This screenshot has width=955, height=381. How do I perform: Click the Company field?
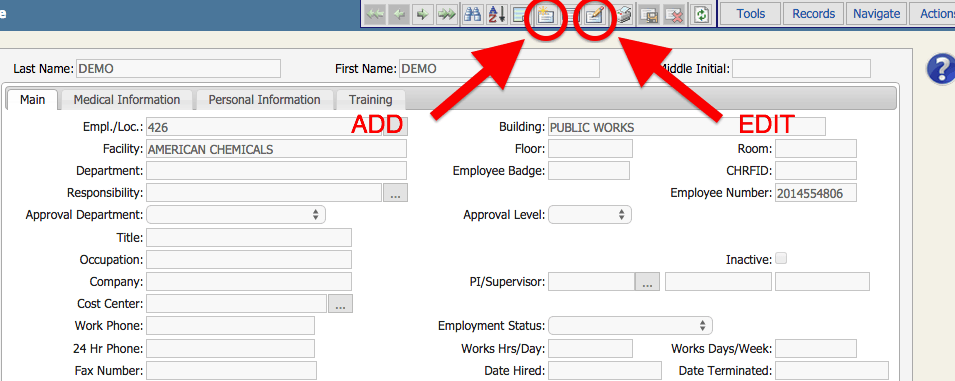click(248, 282)
